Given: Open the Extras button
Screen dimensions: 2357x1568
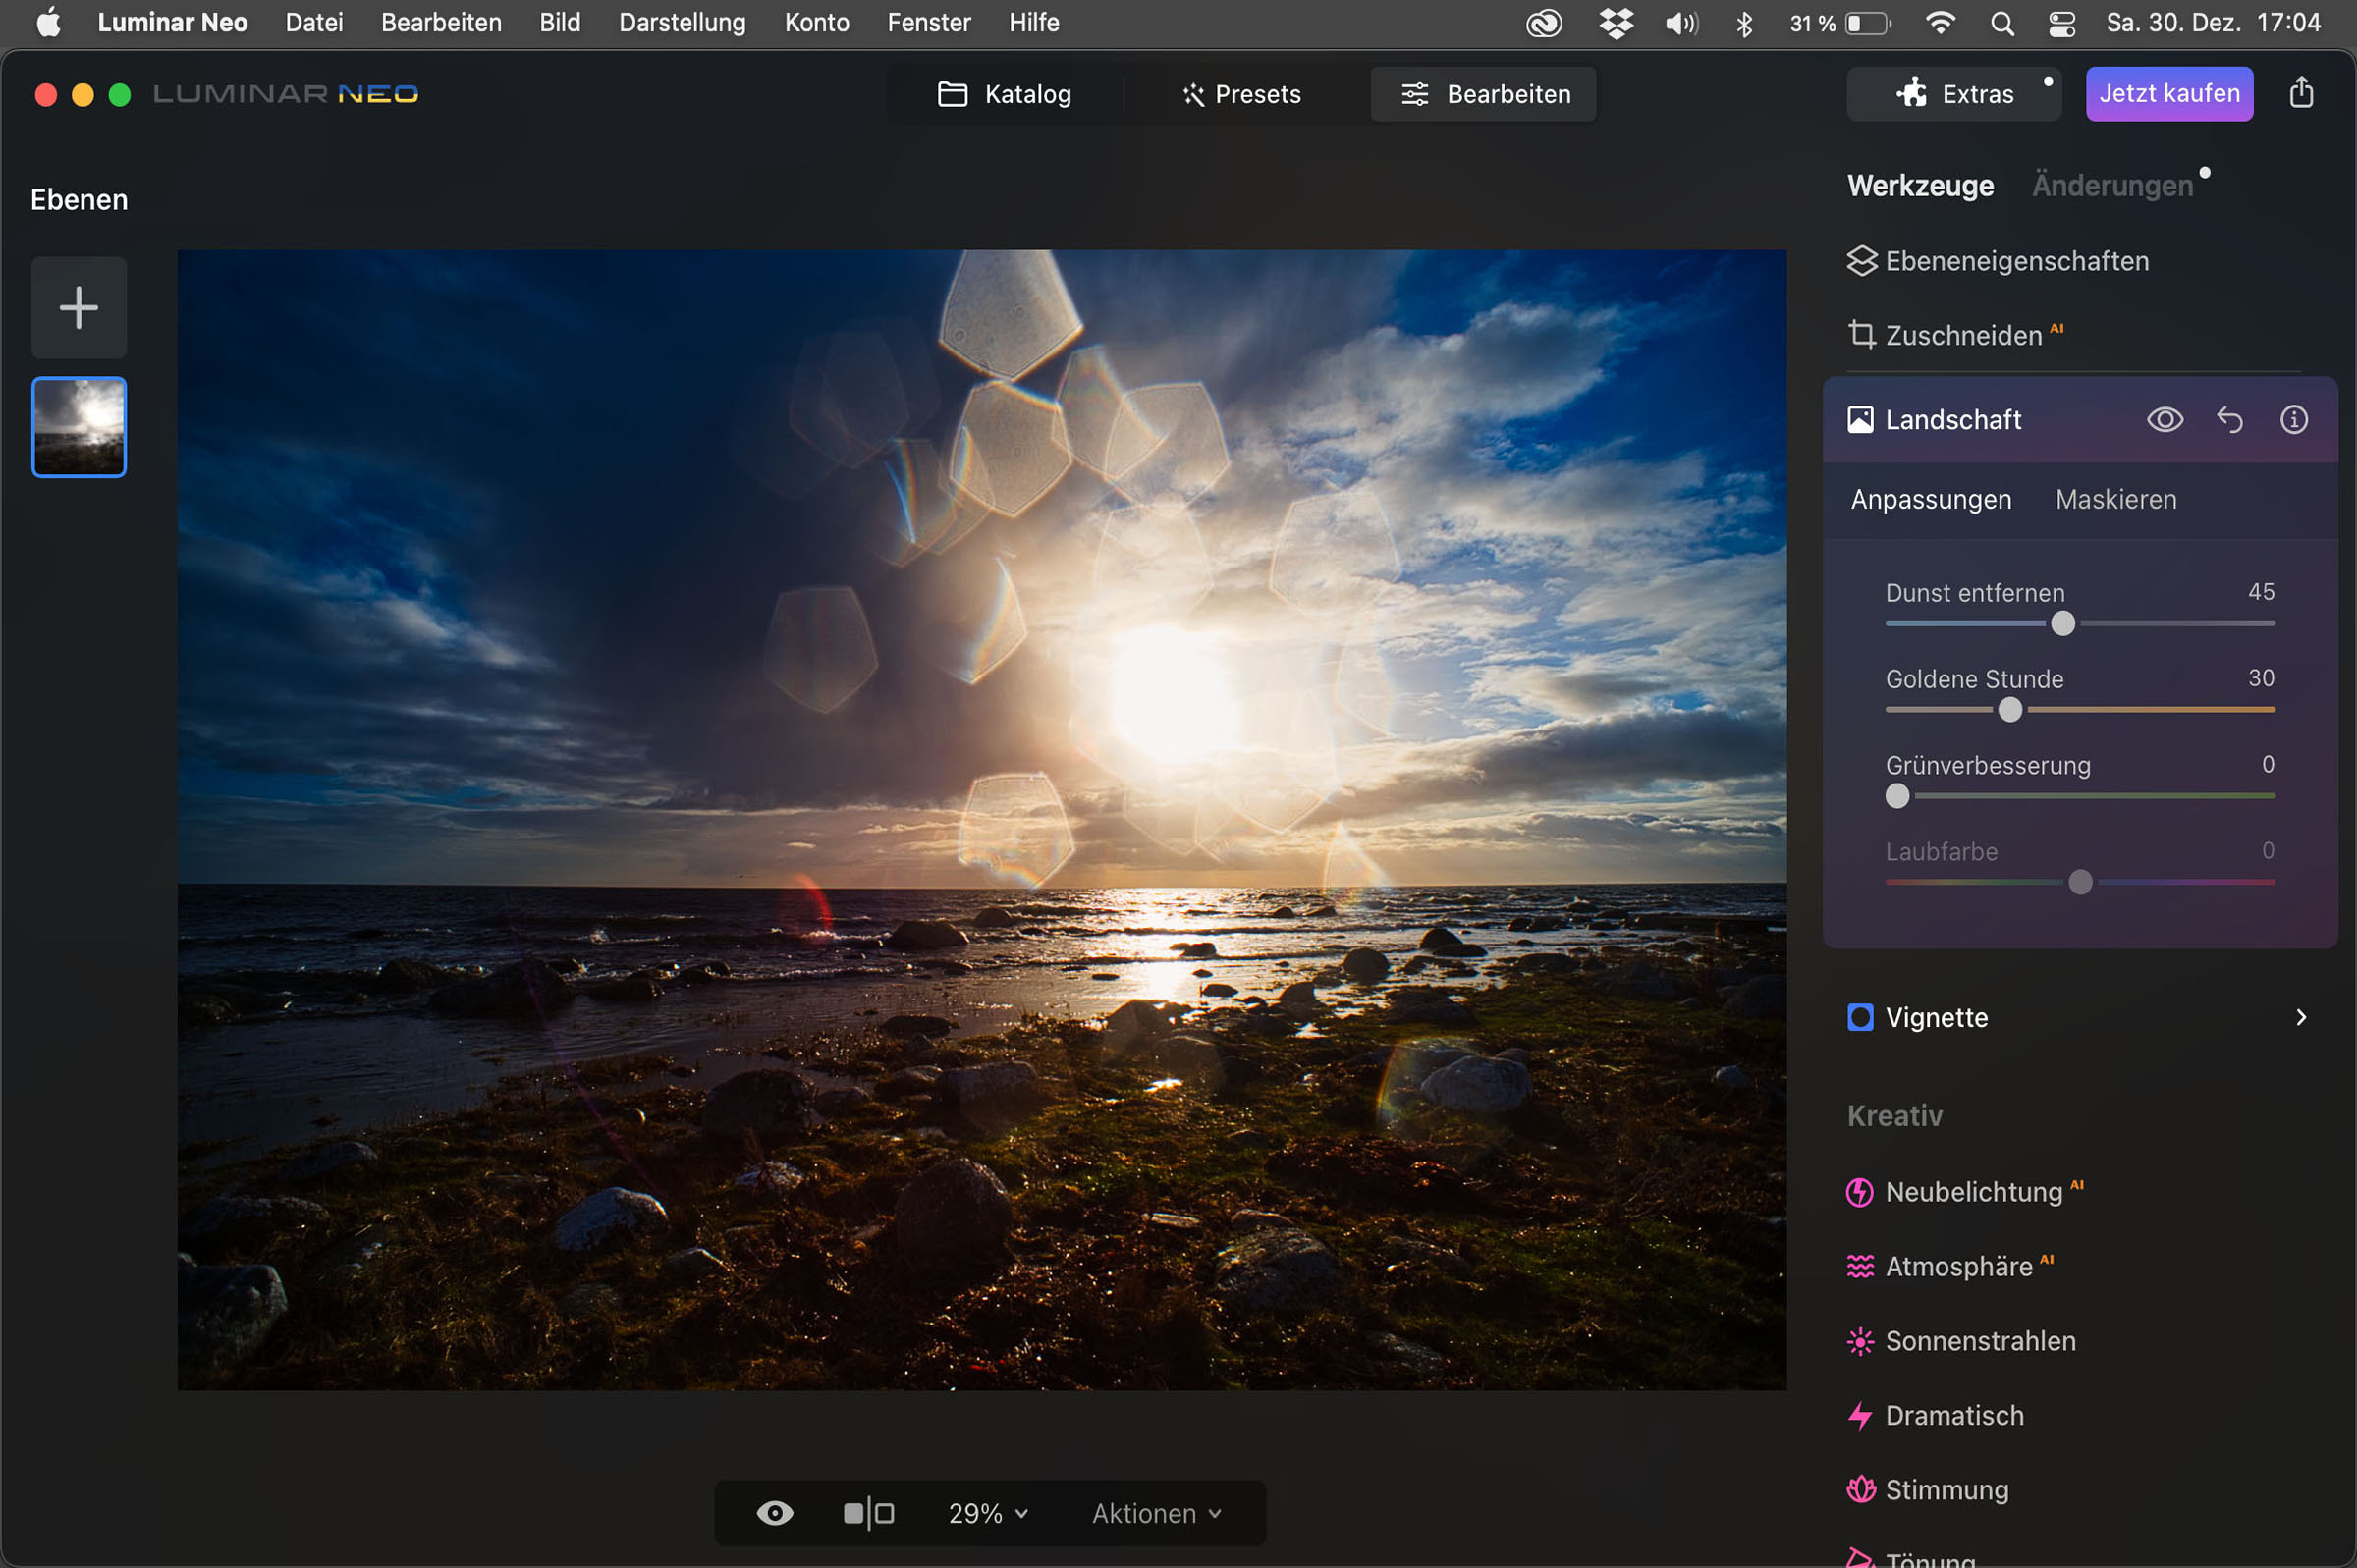Looking at the screenshot, I should tap(1954, 94).
